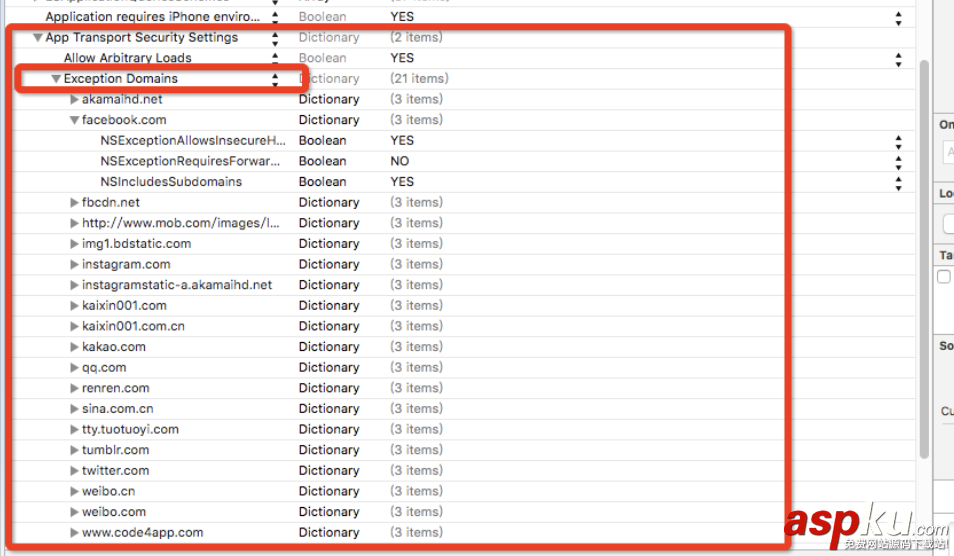Expand the sina.com.cn entry
954x556 pixels.
[74, 409]
